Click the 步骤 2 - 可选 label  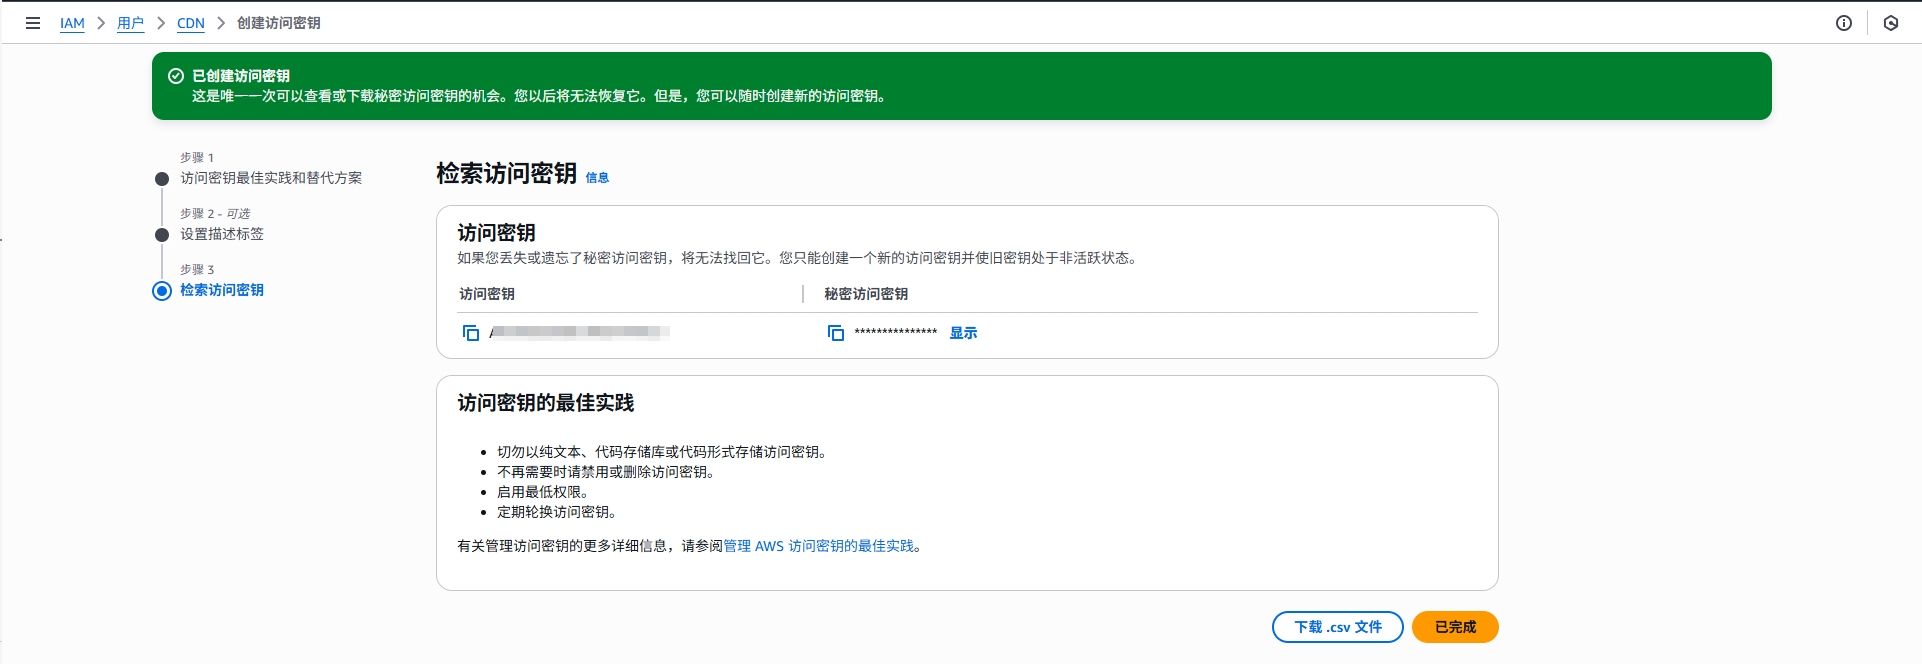click(x=215, y=214)
